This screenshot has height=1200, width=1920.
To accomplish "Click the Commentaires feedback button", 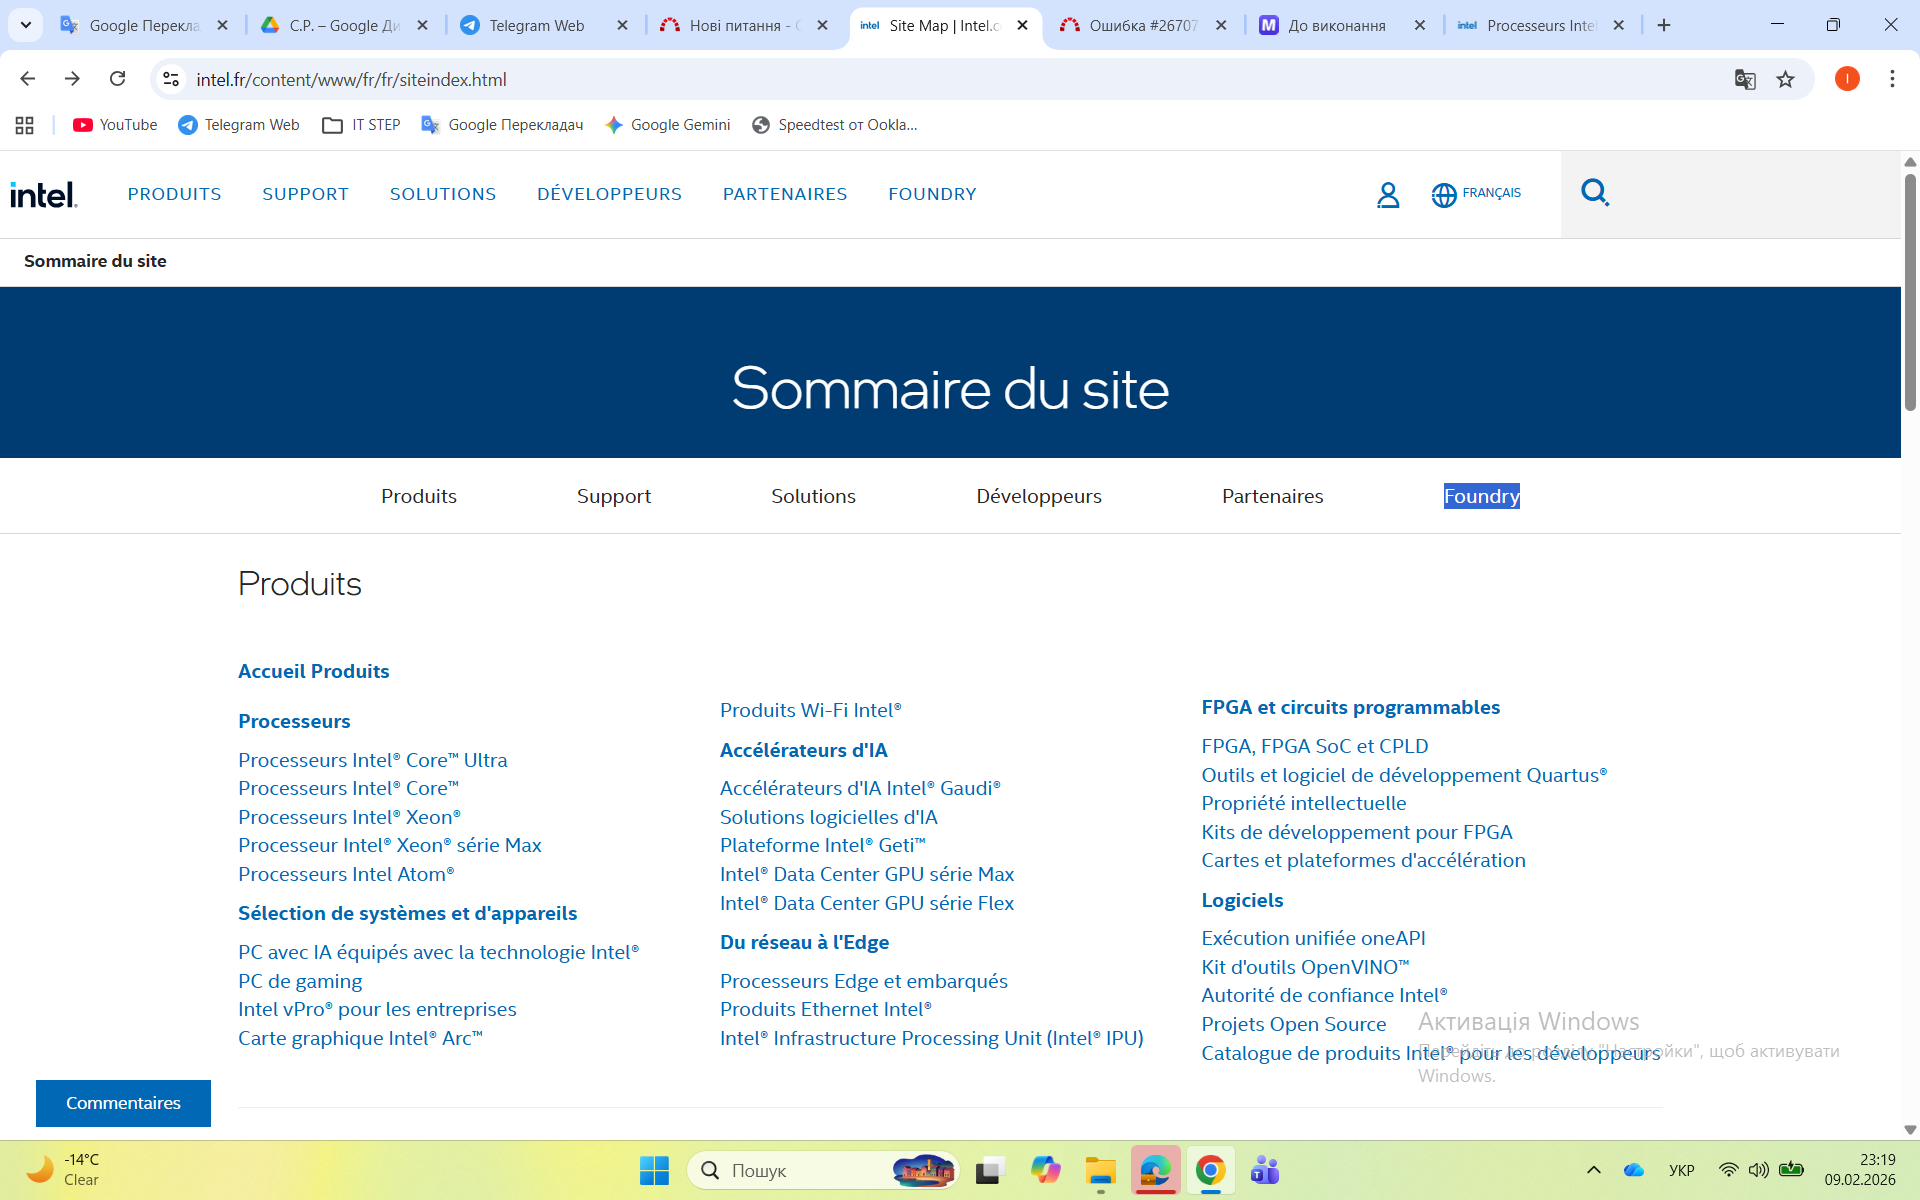I will (123, 1103).
